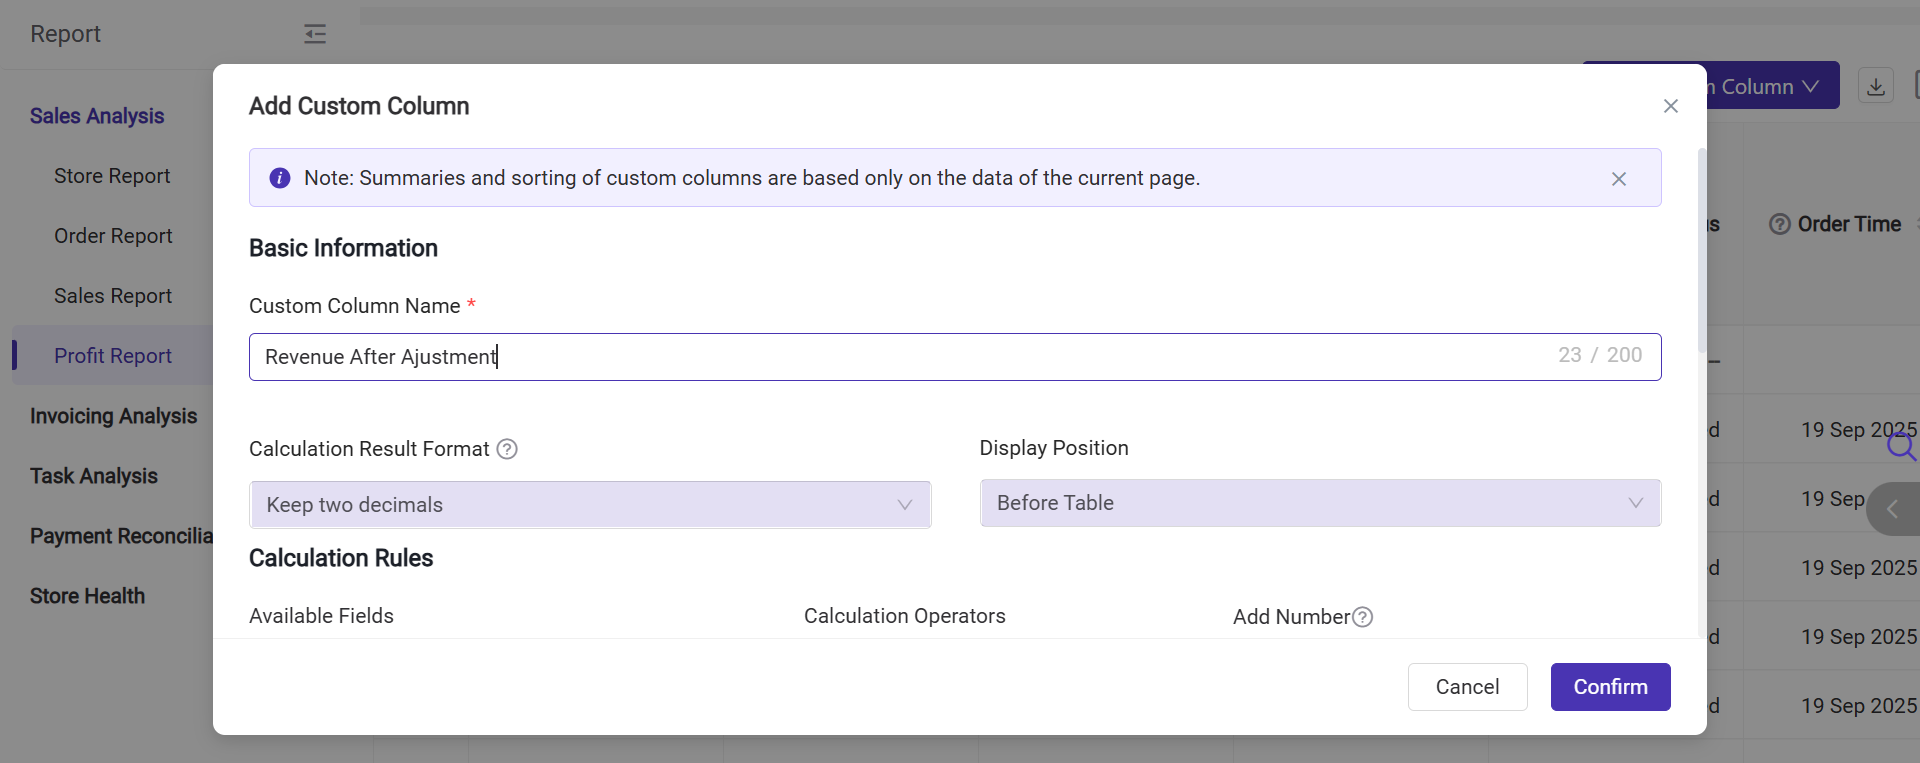The width and height of the screenshot is (1920, 763).
Task: Cancel adding the custom column
Action: pyautogui.click(x=1467, y=687)
